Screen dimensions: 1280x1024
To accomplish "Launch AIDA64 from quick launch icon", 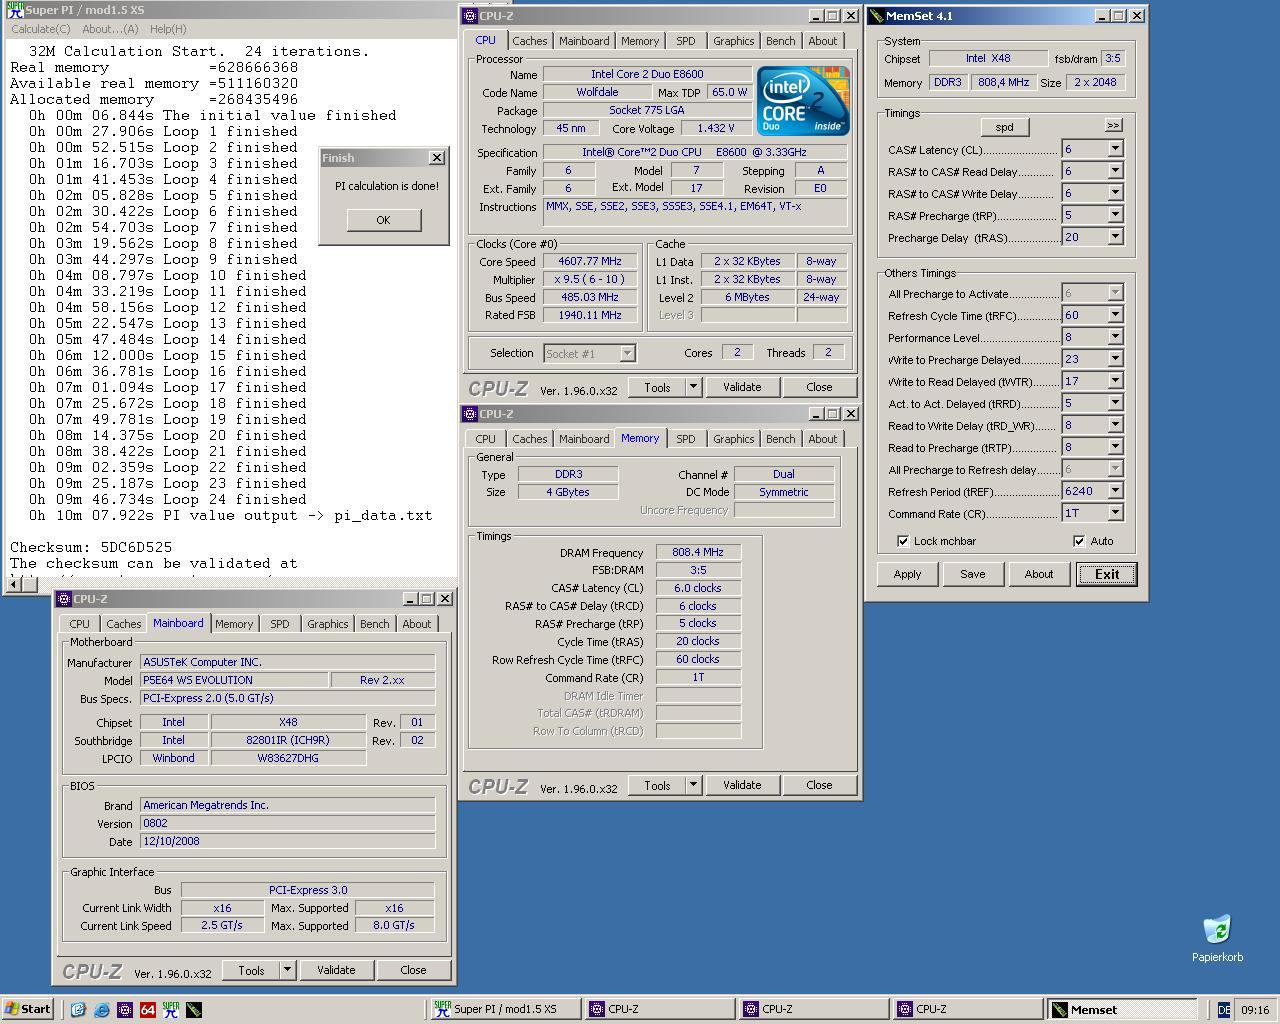I will [148, 1010].
